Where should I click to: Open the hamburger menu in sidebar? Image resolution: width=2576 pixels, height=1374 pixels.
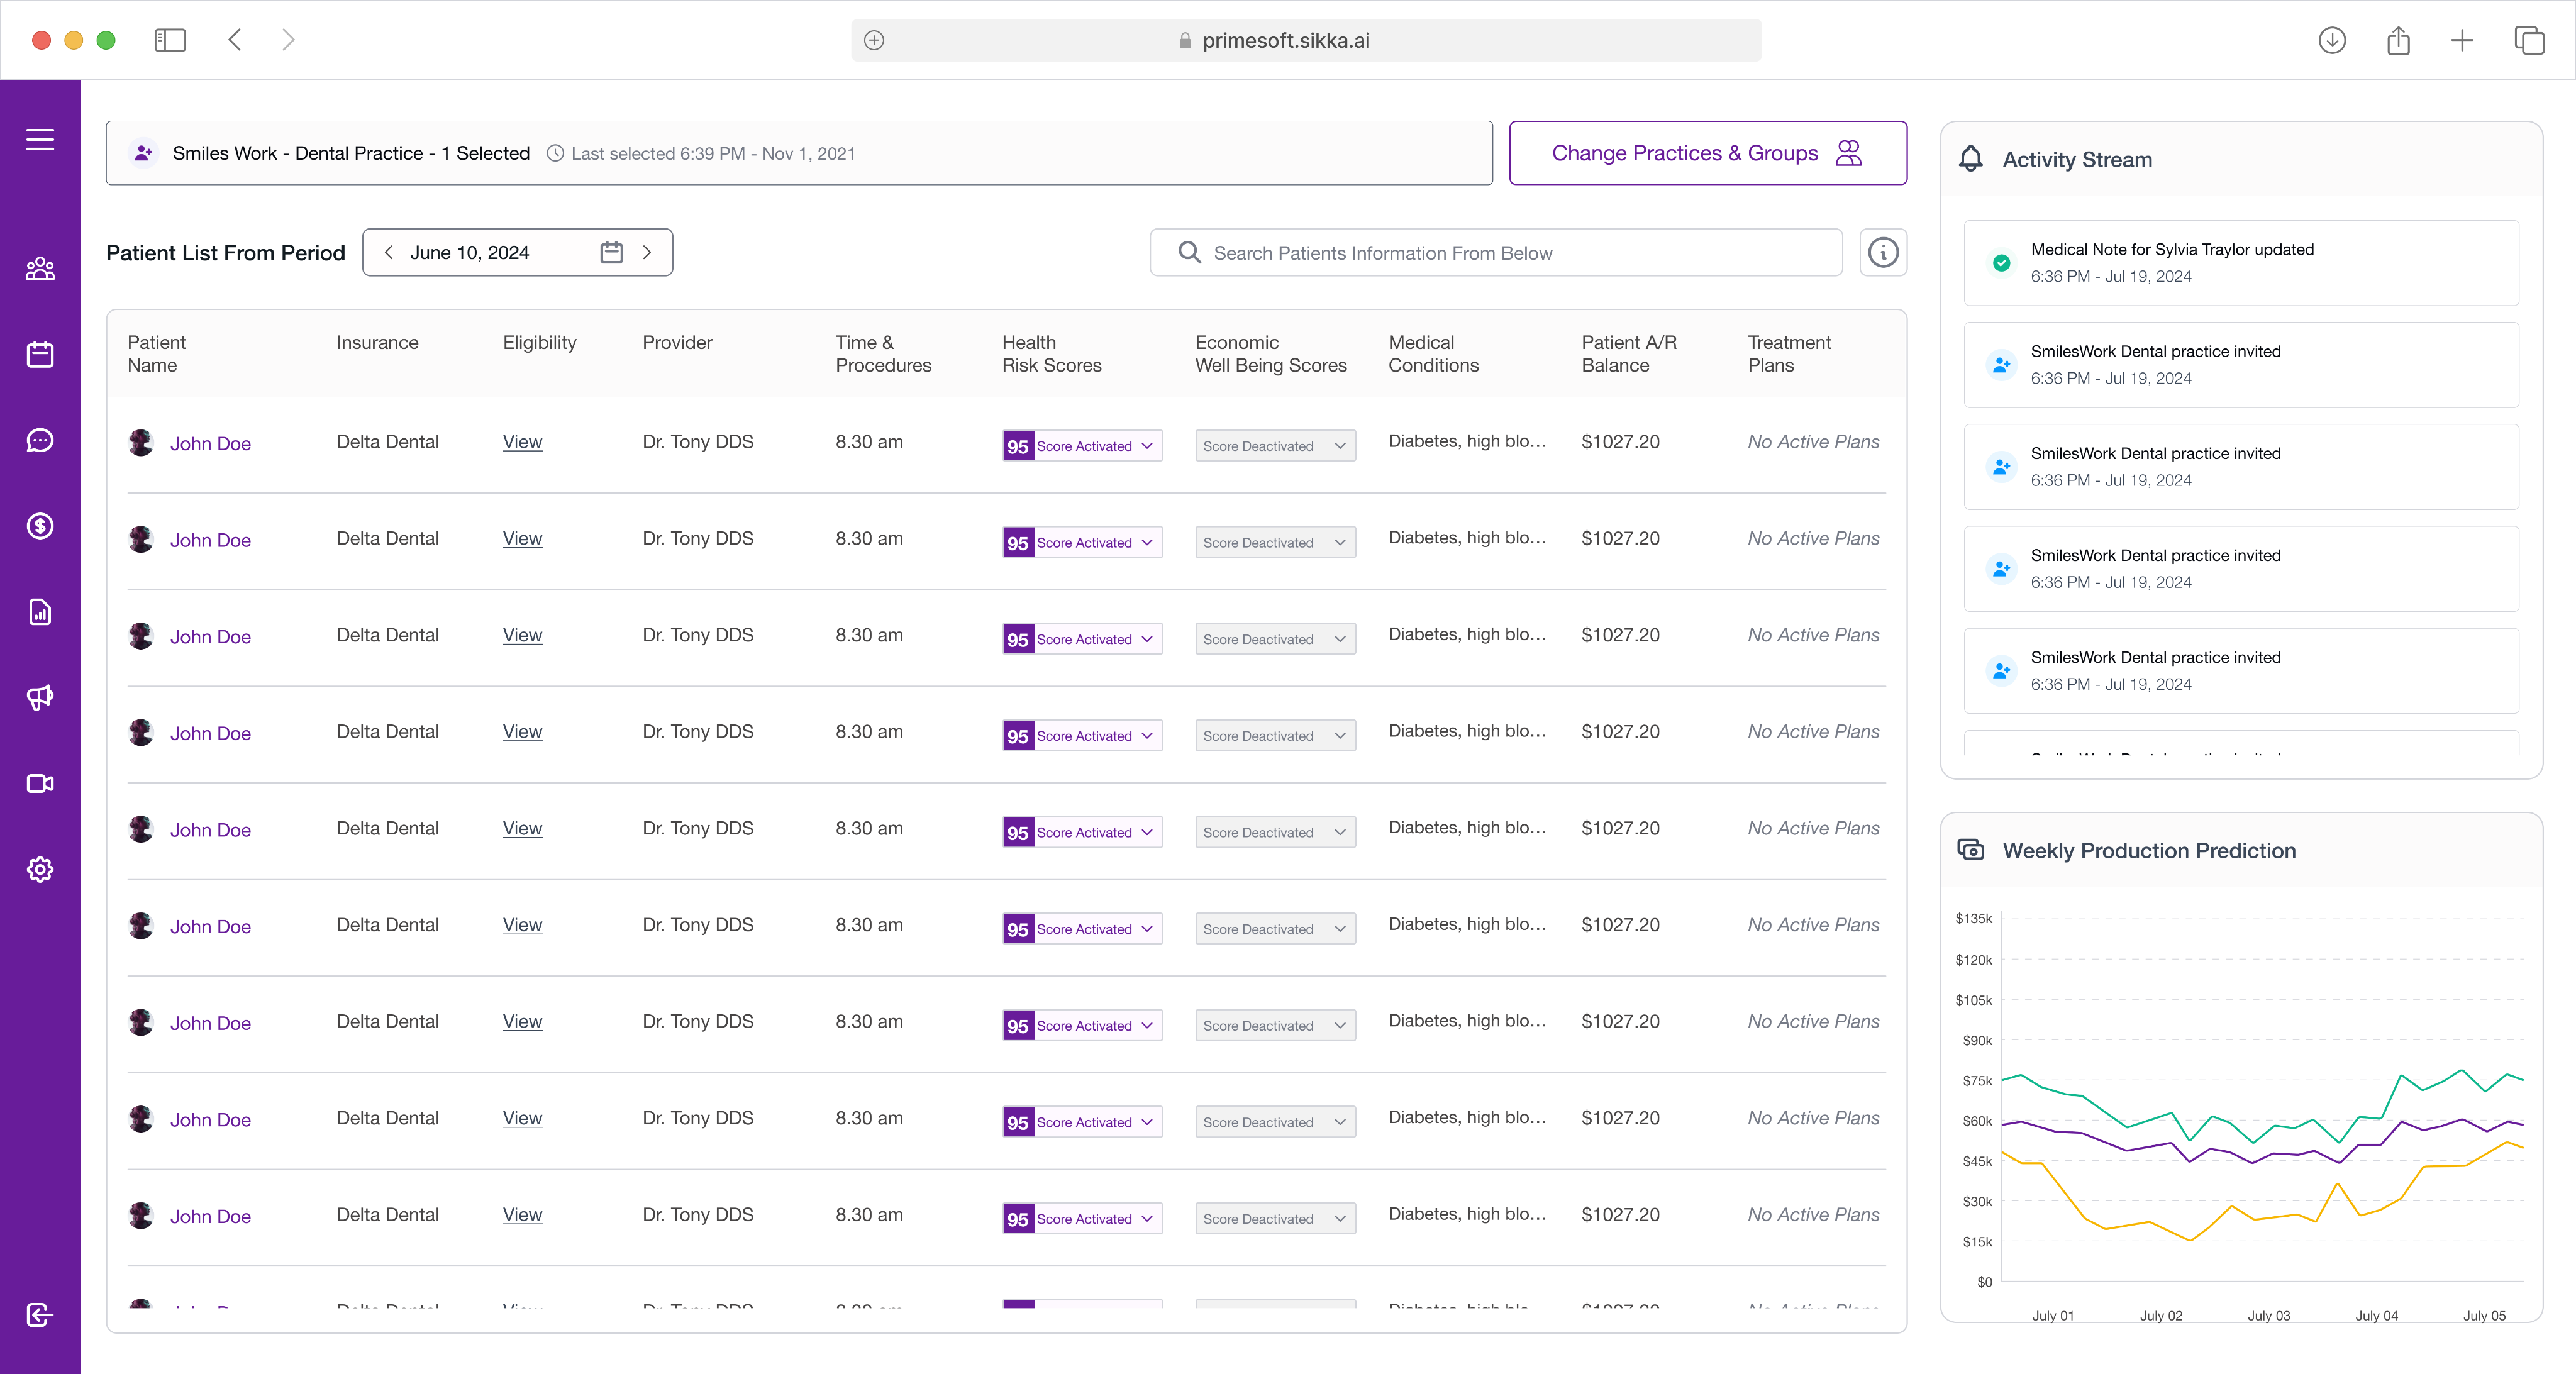click(40, 140)
